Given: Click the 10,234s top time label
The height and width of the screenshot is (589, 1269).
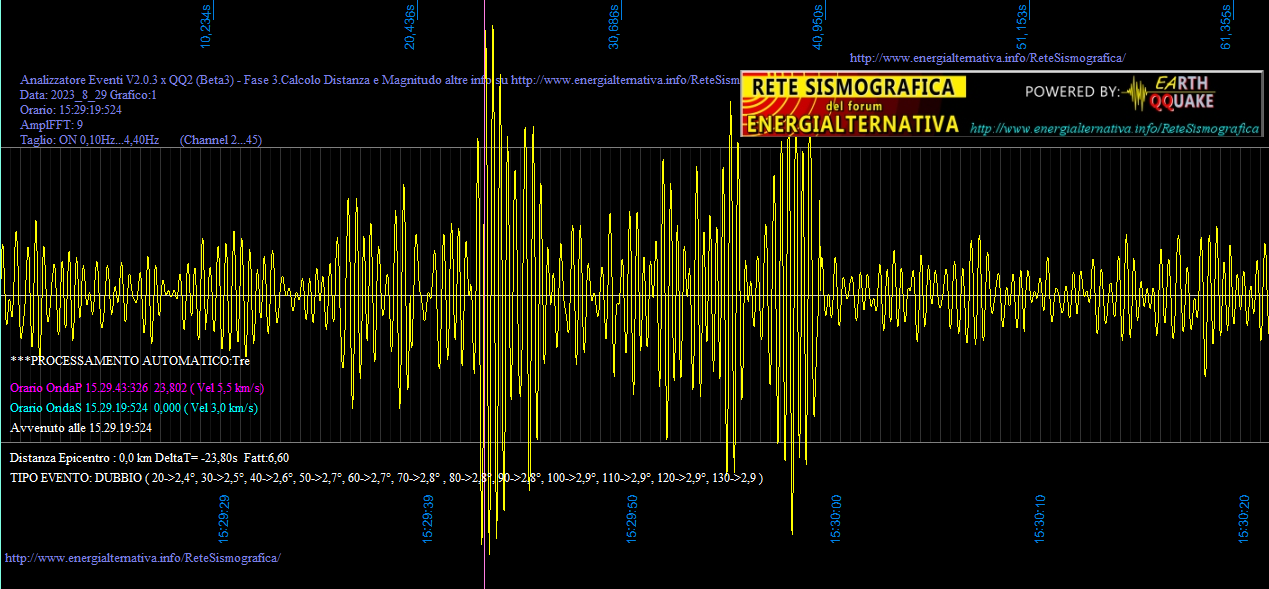Looking at the screenshot, I should pyautogui.click(x=207, y=27).
